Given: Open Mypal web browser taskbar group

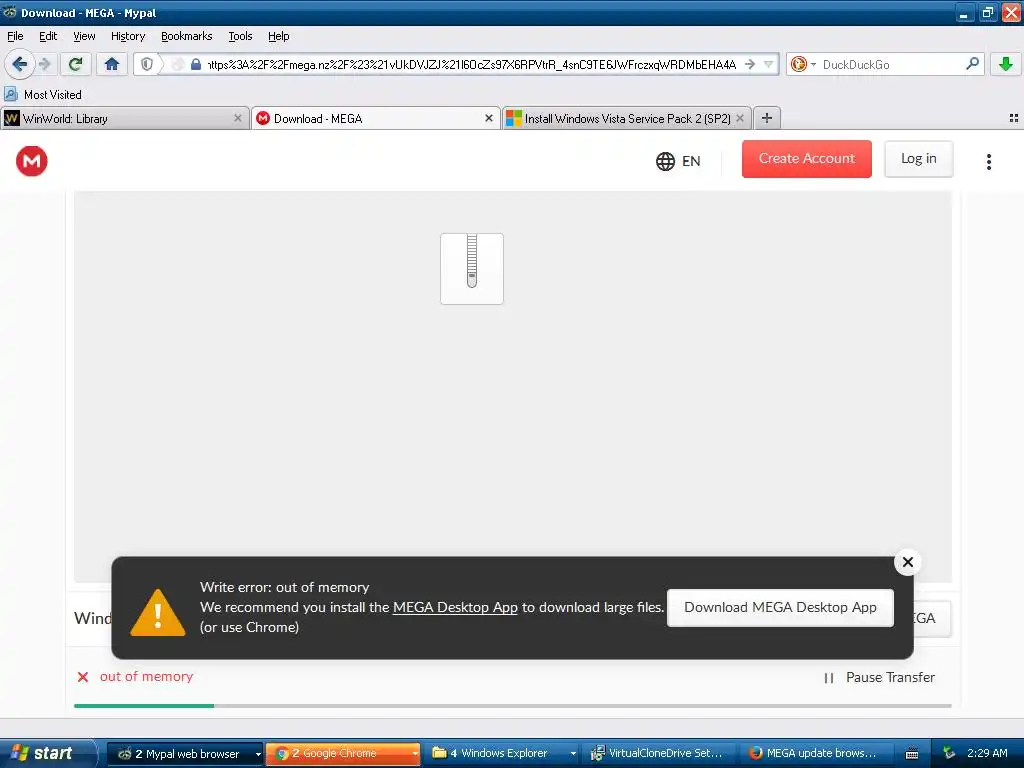Looking at the screenshot, I should pos(185,753).
